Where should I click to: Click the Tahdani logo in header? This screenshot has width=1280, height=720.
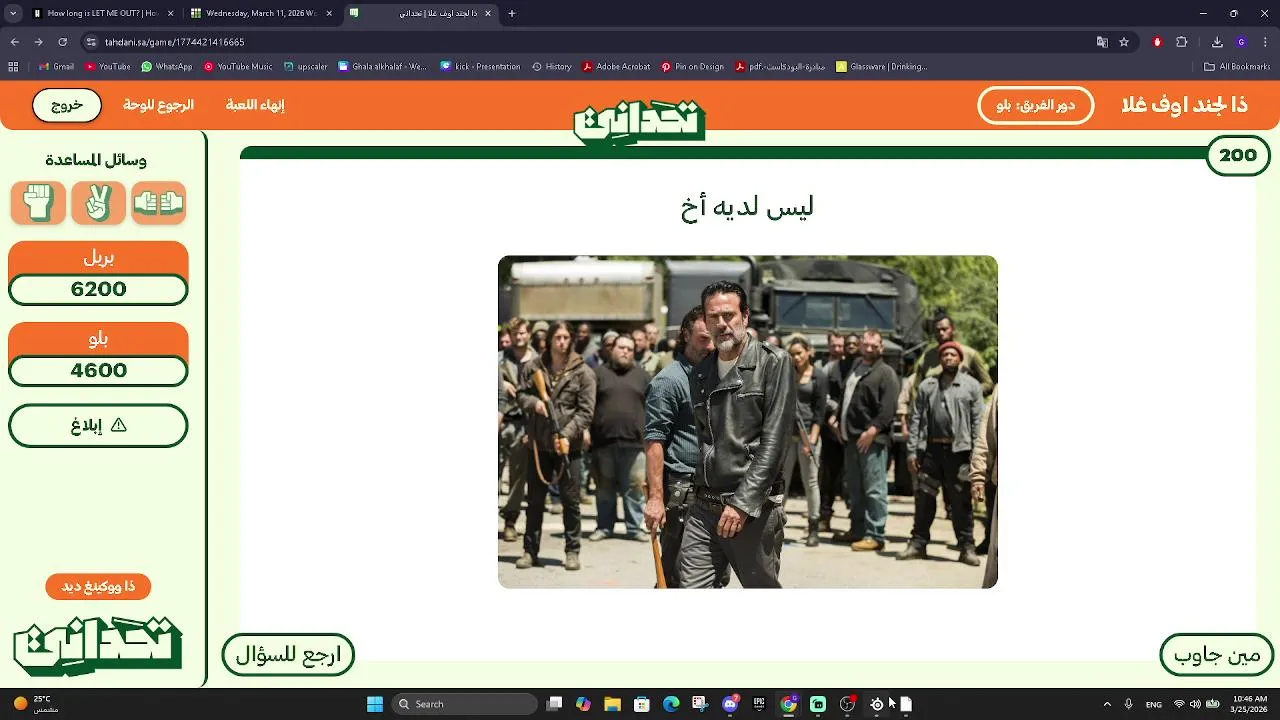pos(640,122)
